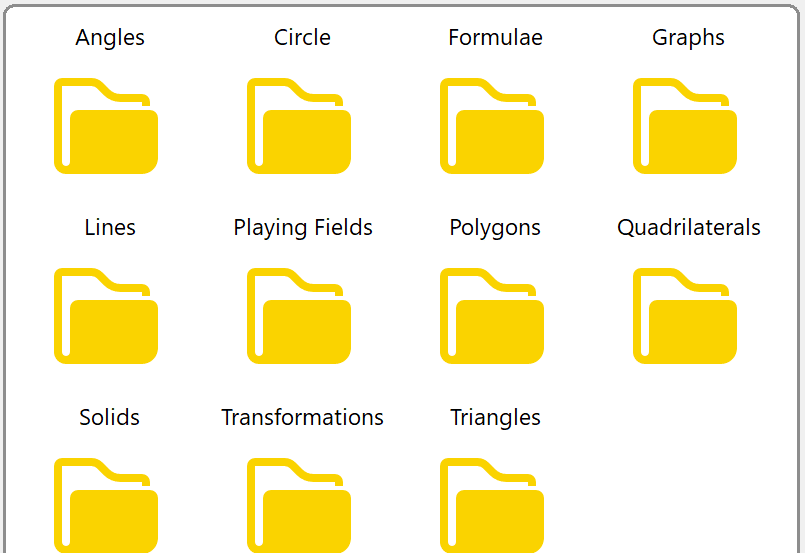Viewport: 805px width, 553px height.
Task: Open the Graphs folder icon
Action: point(685,126)
